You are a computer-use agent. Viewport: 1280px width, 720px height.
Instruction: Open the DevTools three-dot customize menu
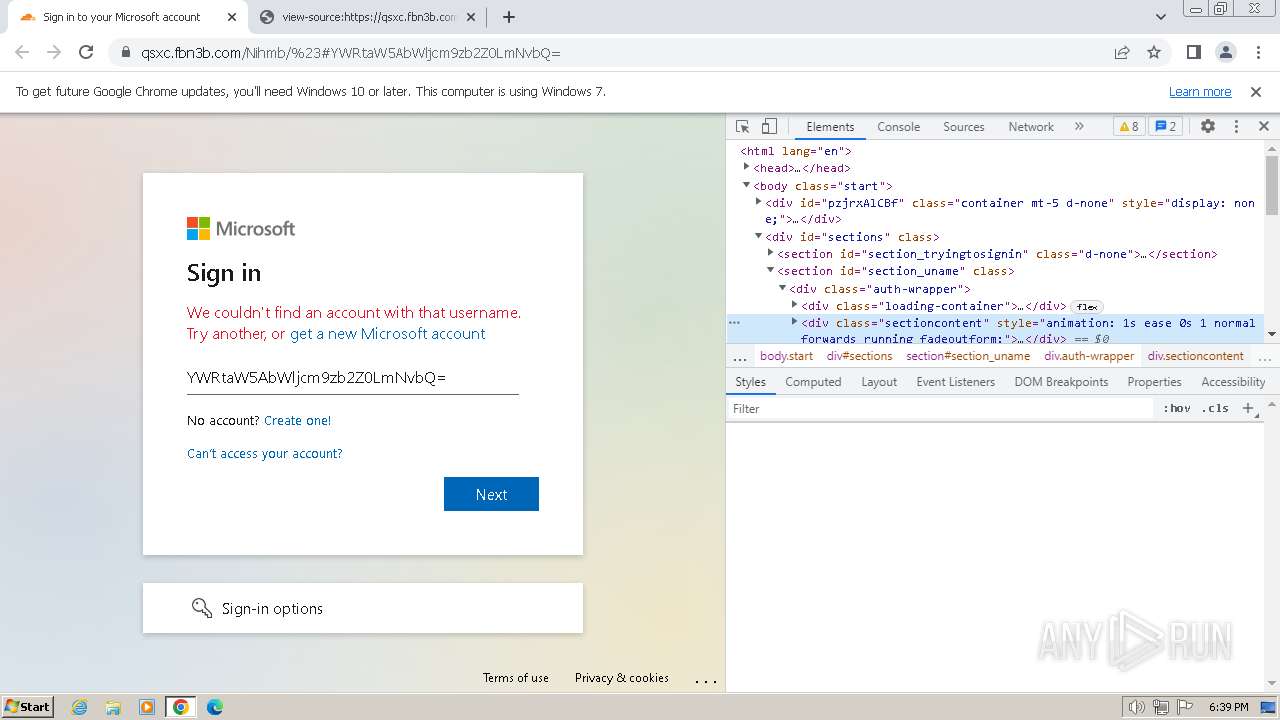1236,126
